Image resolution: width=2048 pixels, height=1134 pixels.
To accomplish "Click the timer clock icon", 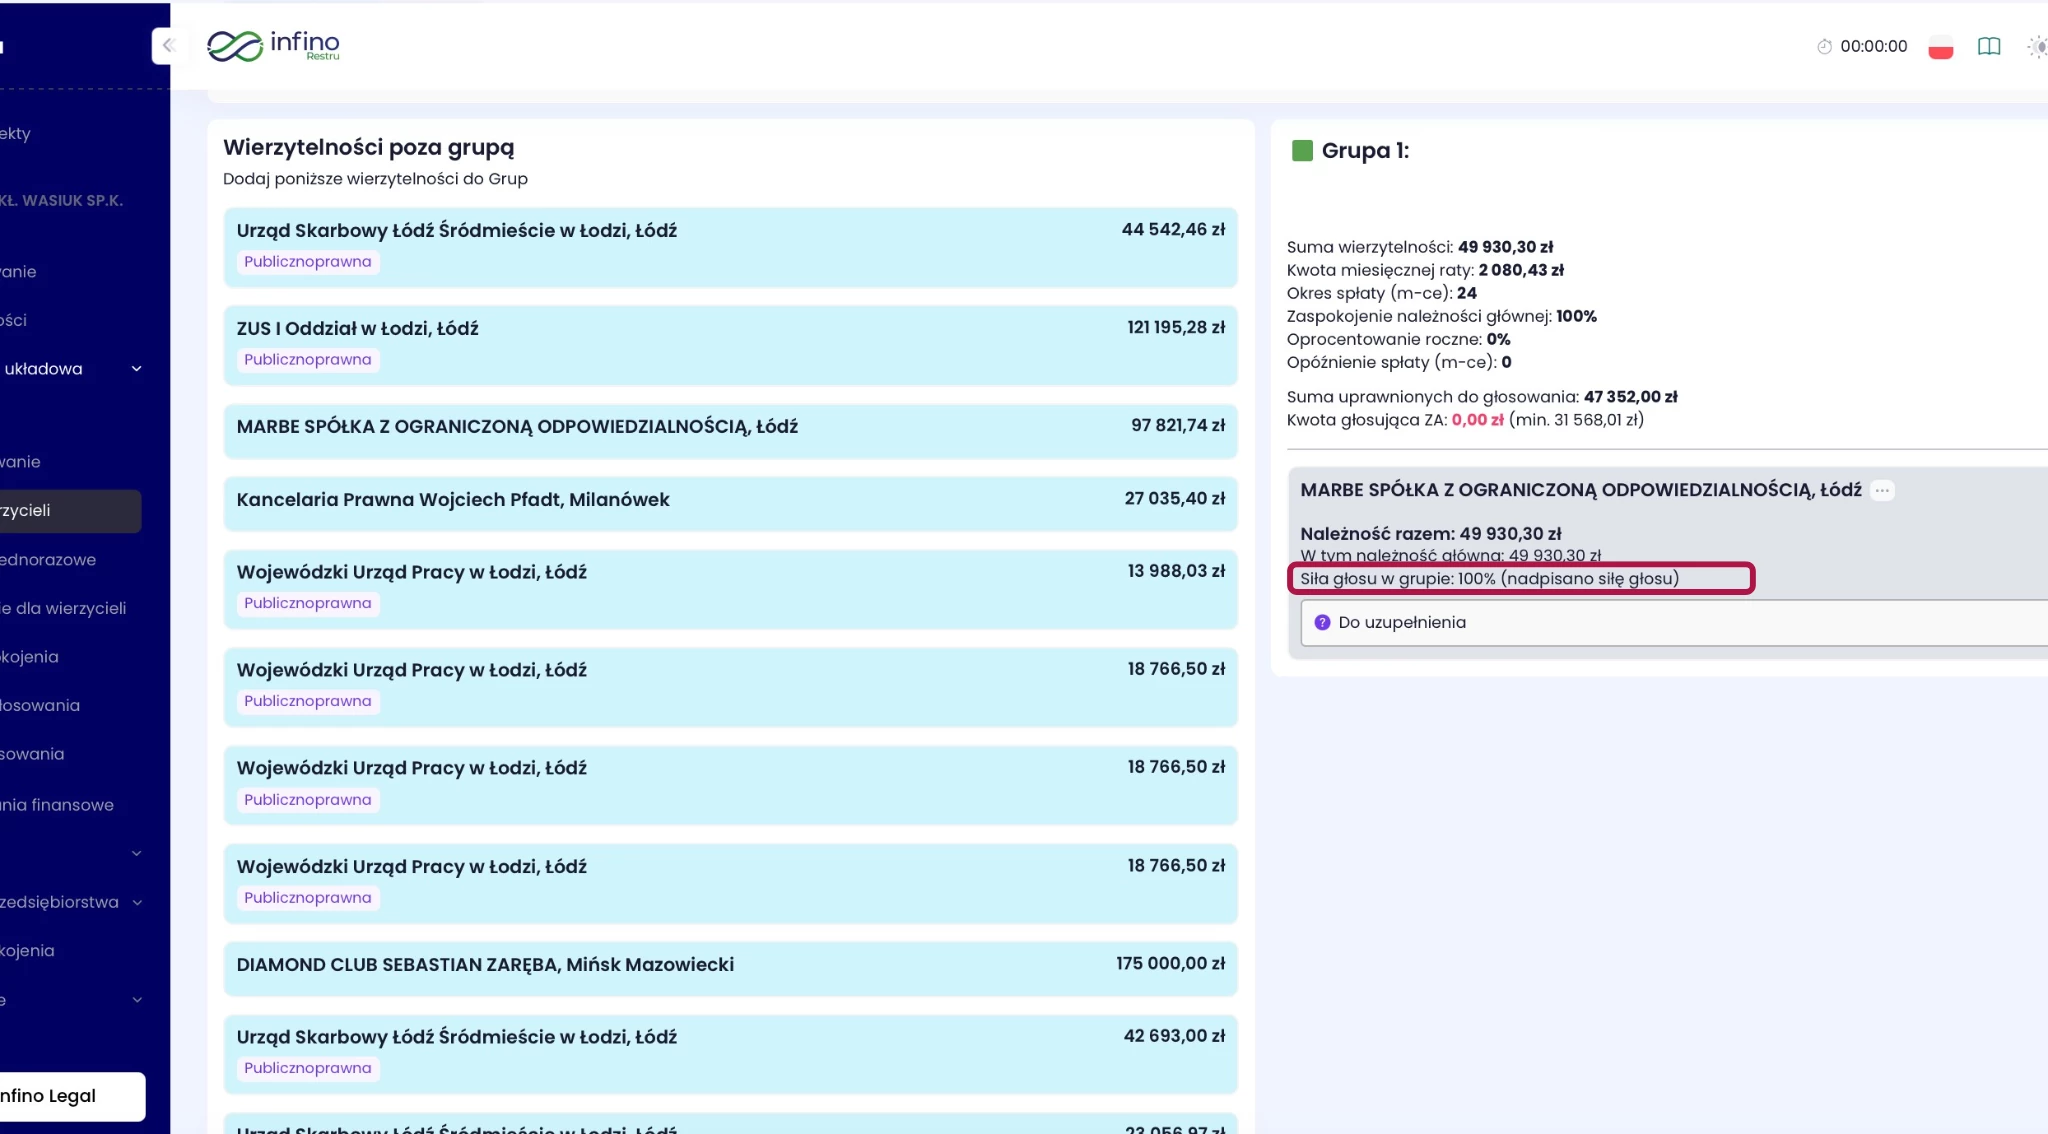I will [1824, 46].
